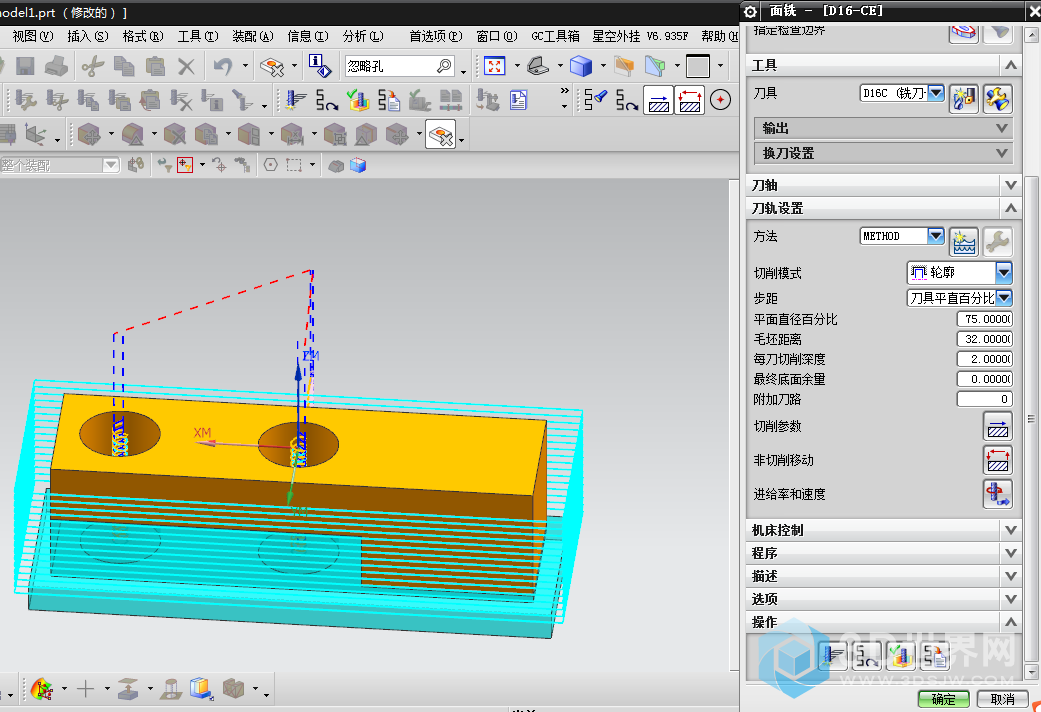
Task: Select the blue shaded cube rendering icon
Action: (x=581, y=66)
